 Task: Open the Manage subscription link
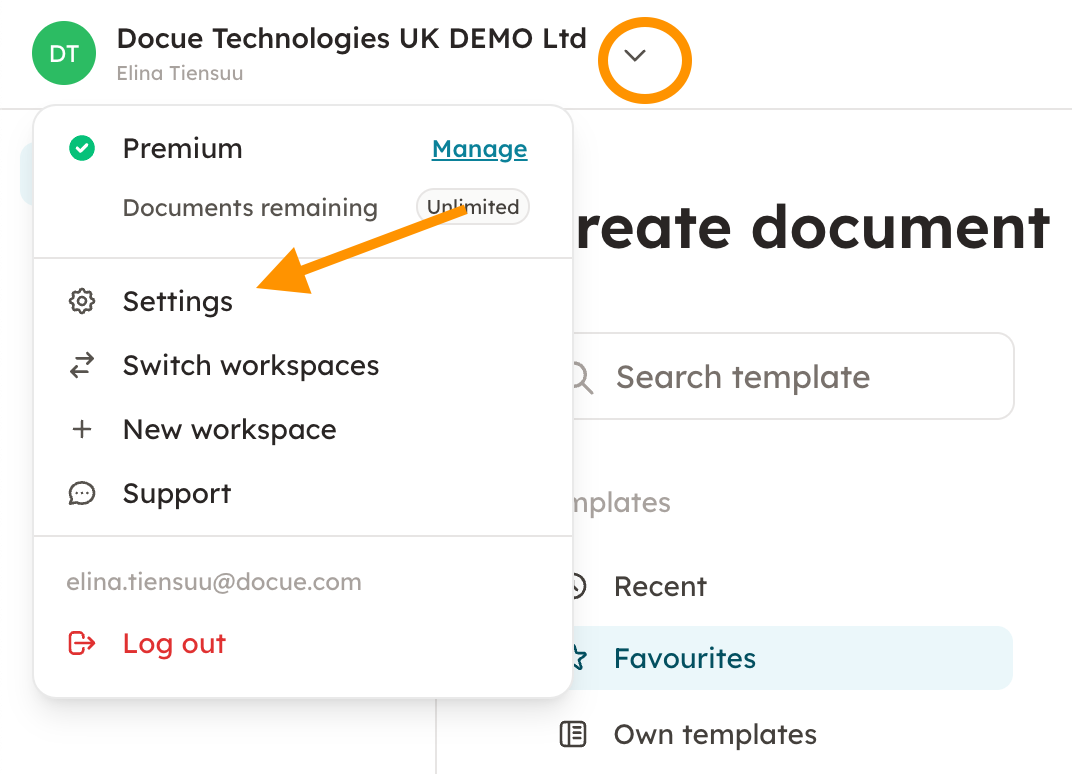click(x=479, y=149)
